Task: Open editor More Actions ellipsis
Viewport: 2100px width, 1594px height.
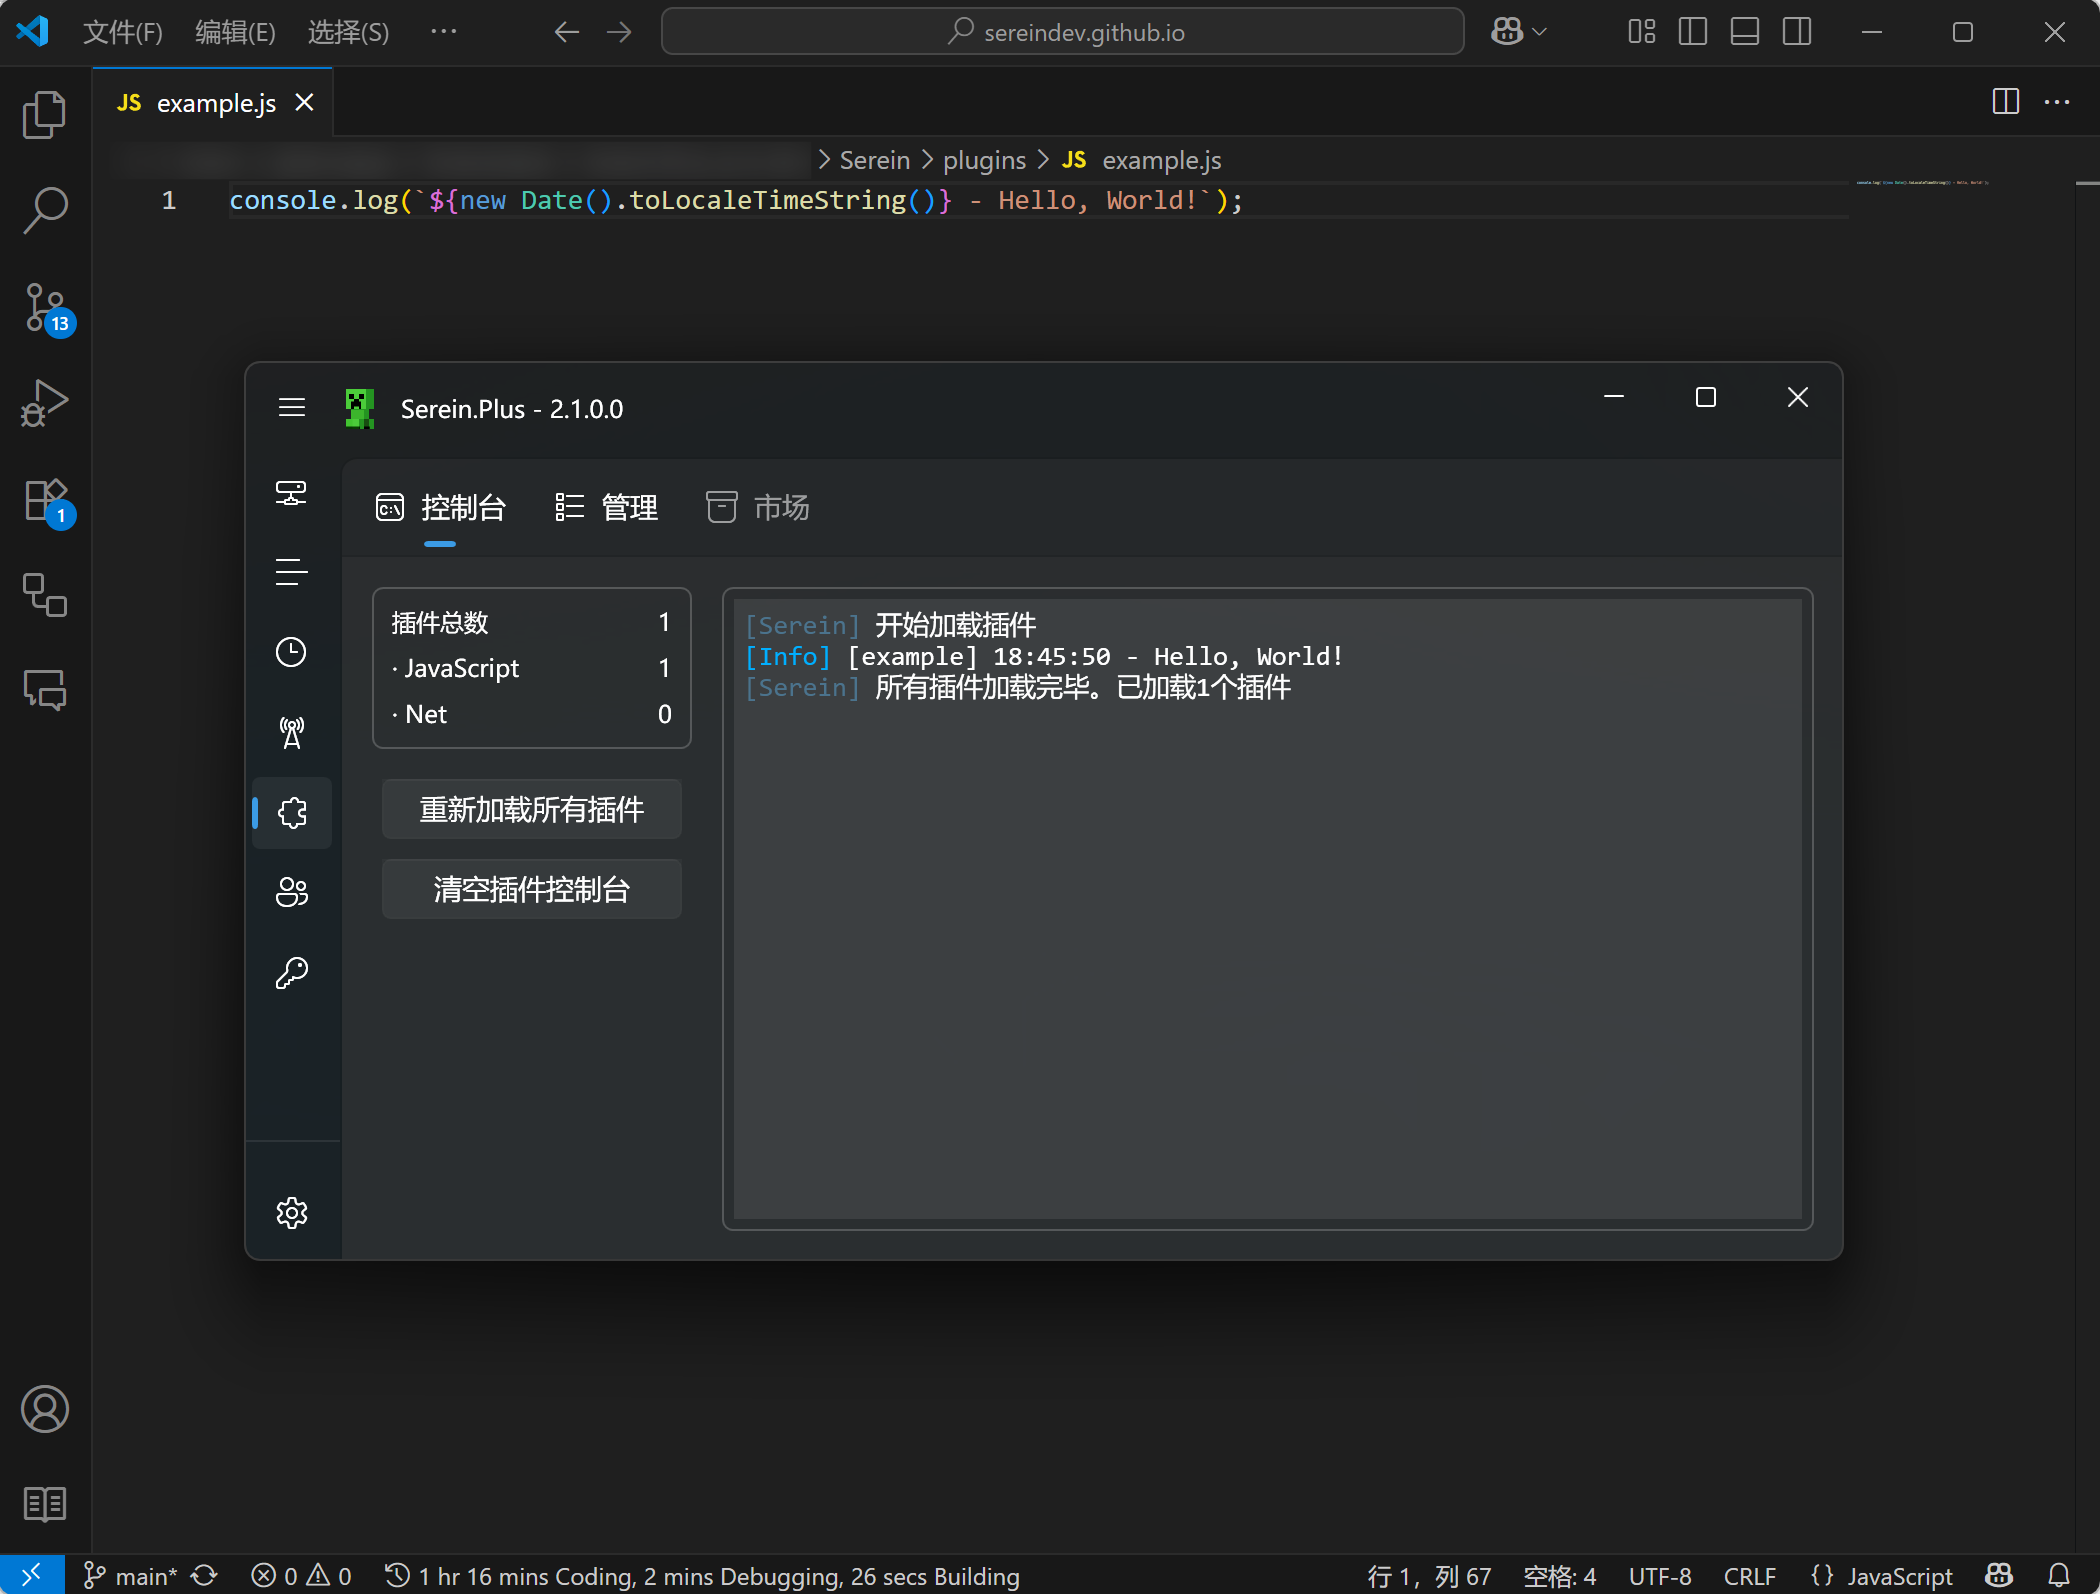Action: pos(2057,102)
